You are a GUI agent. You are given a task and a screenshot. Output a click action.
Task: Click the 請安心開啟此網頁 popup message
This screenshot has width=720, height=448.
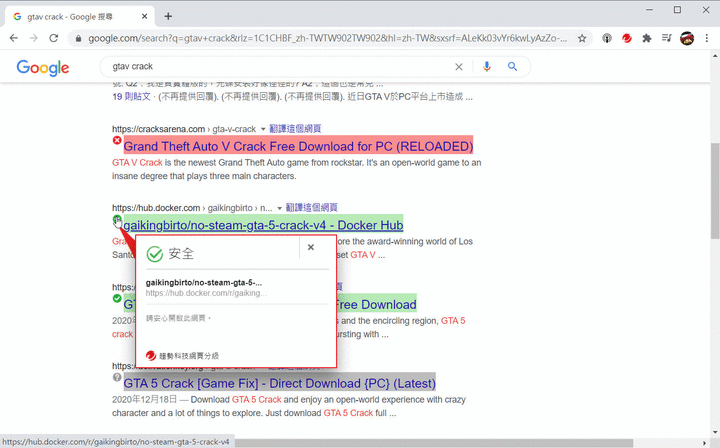point(178,318)
